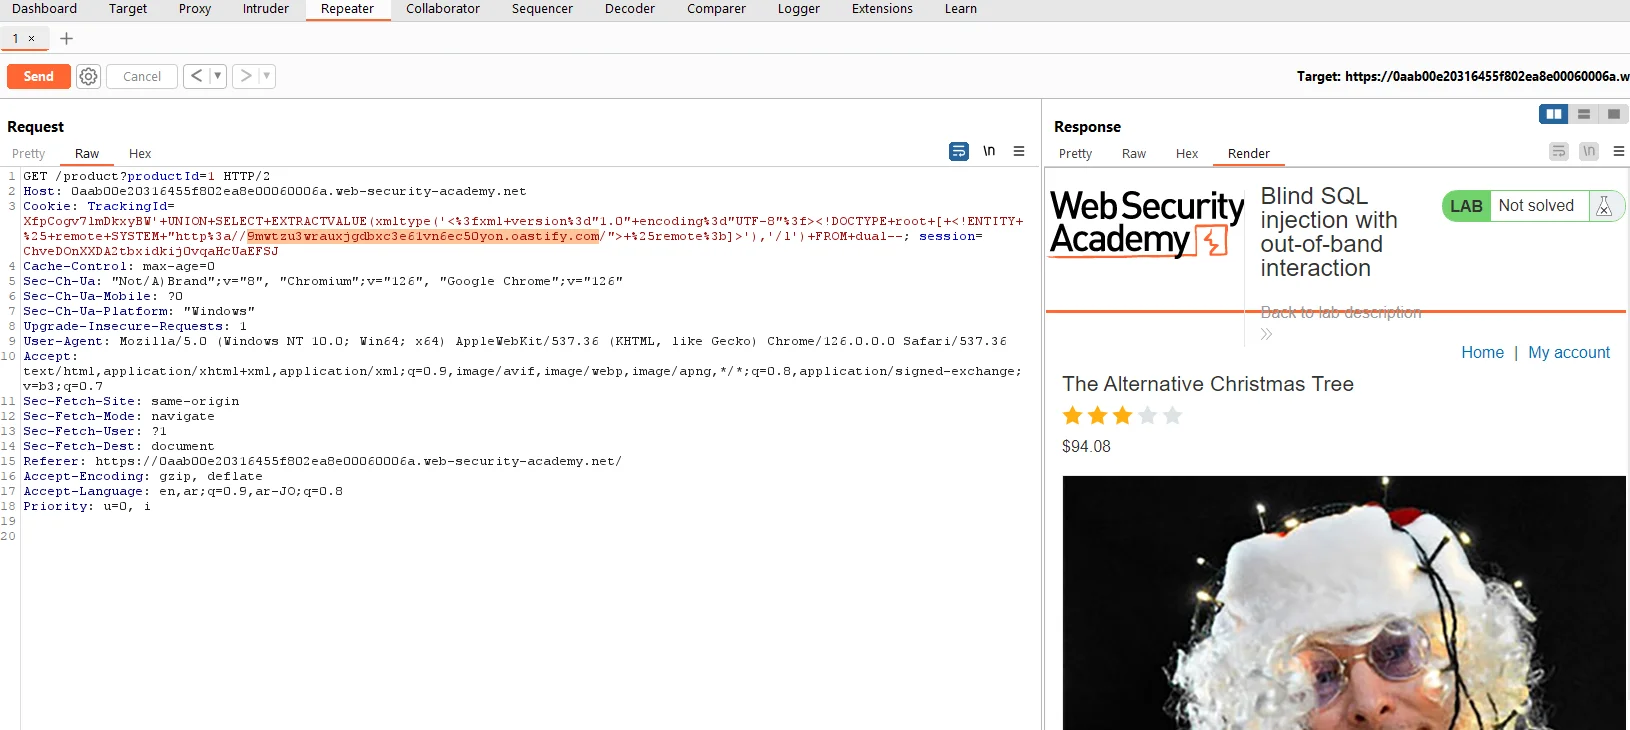
Task: Click the lab flask icon
Action: pyautogui.click(x=1604, y=206)
